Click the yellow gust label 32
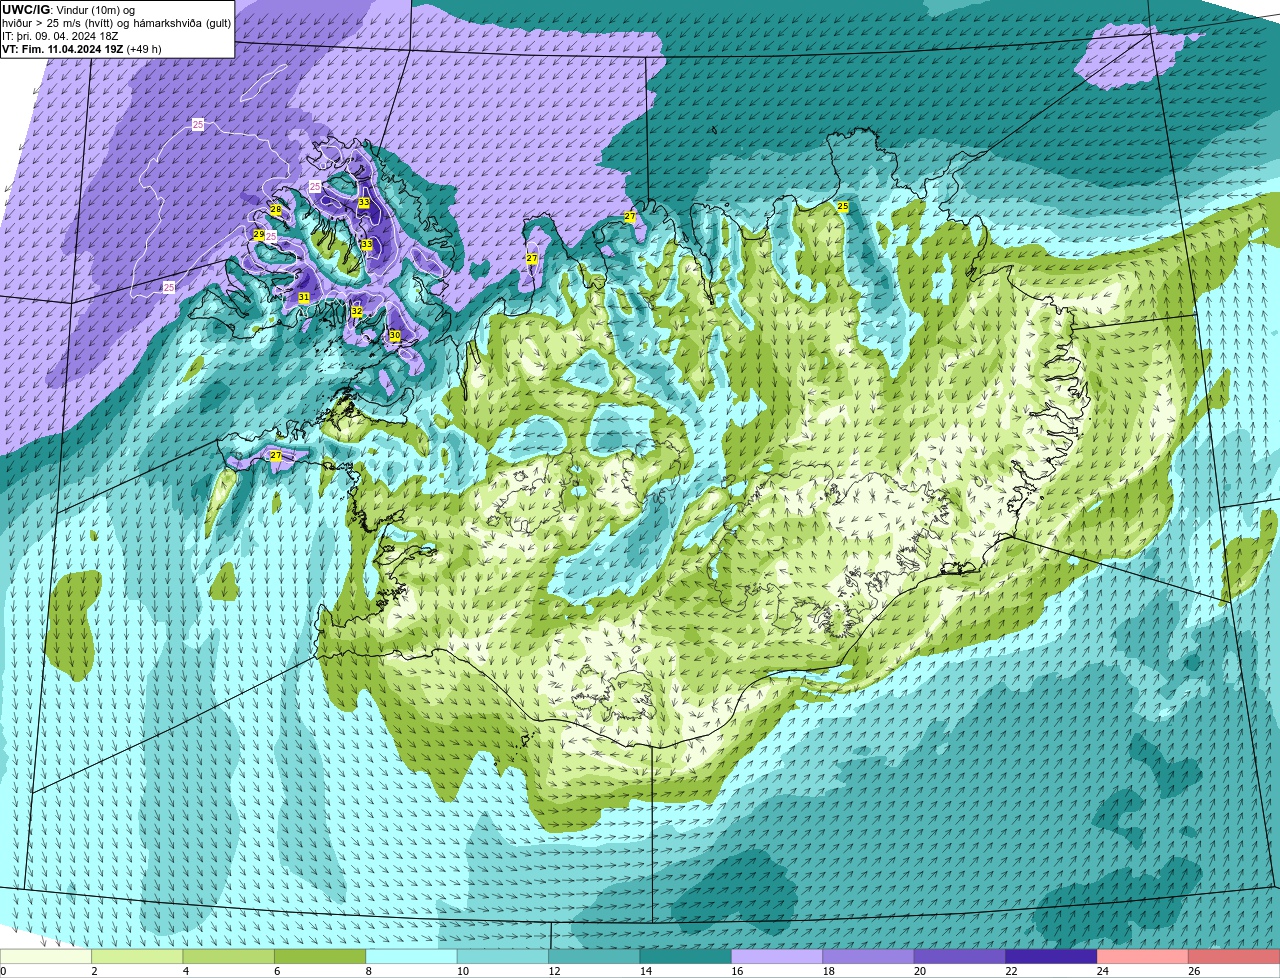Image resolution: width=1280 pixels, height=978 pixels. pos(356,311)
